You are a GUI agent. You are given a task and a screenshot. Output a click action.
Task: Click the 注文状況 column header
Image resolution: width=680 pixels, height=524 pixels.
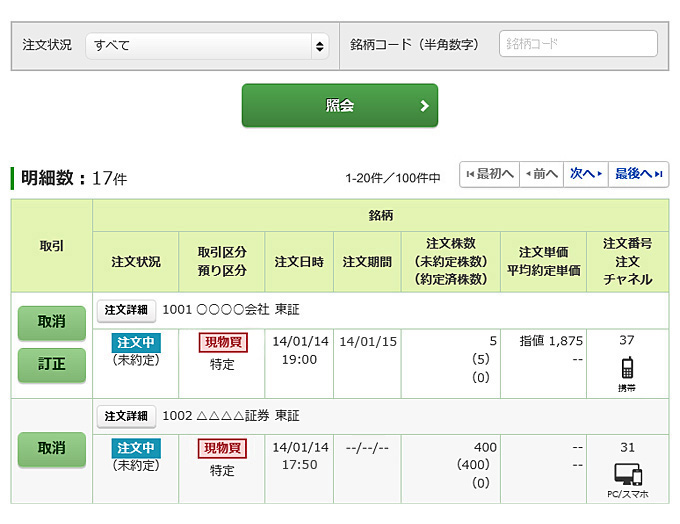(x=136, y=262)
